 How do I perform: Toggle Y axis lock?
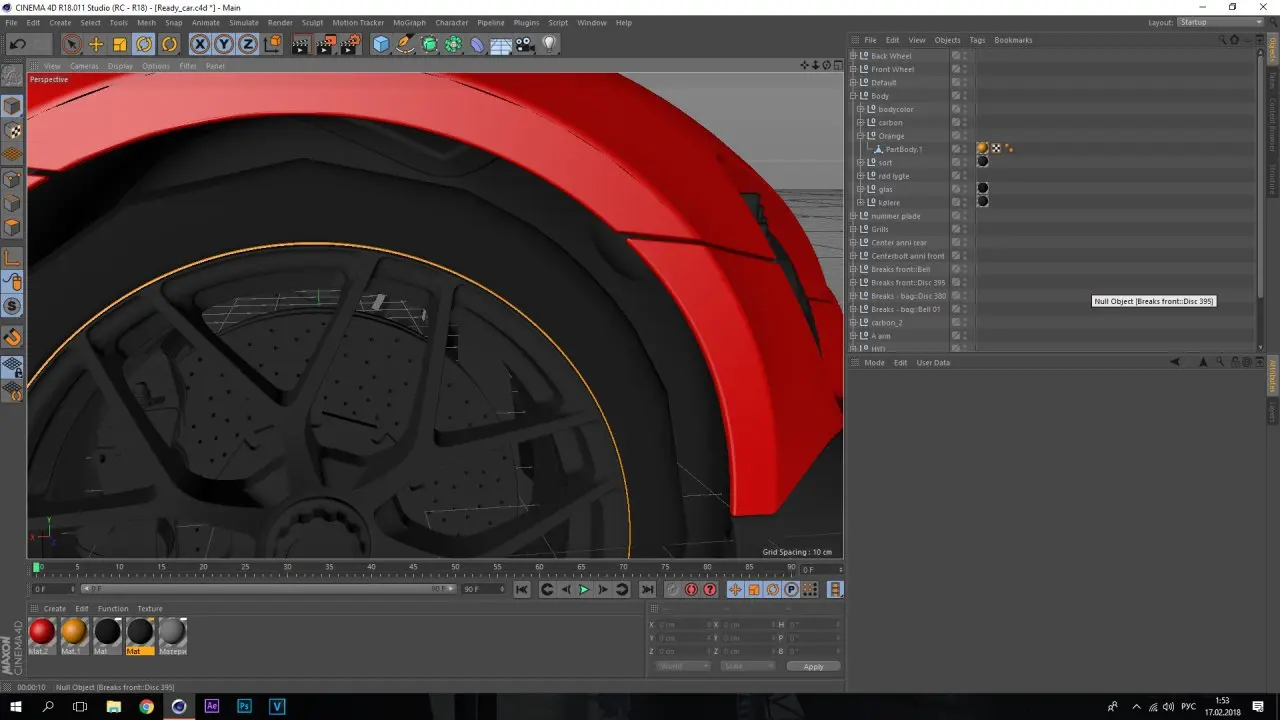pyautogui.click(x=224, y=44)
